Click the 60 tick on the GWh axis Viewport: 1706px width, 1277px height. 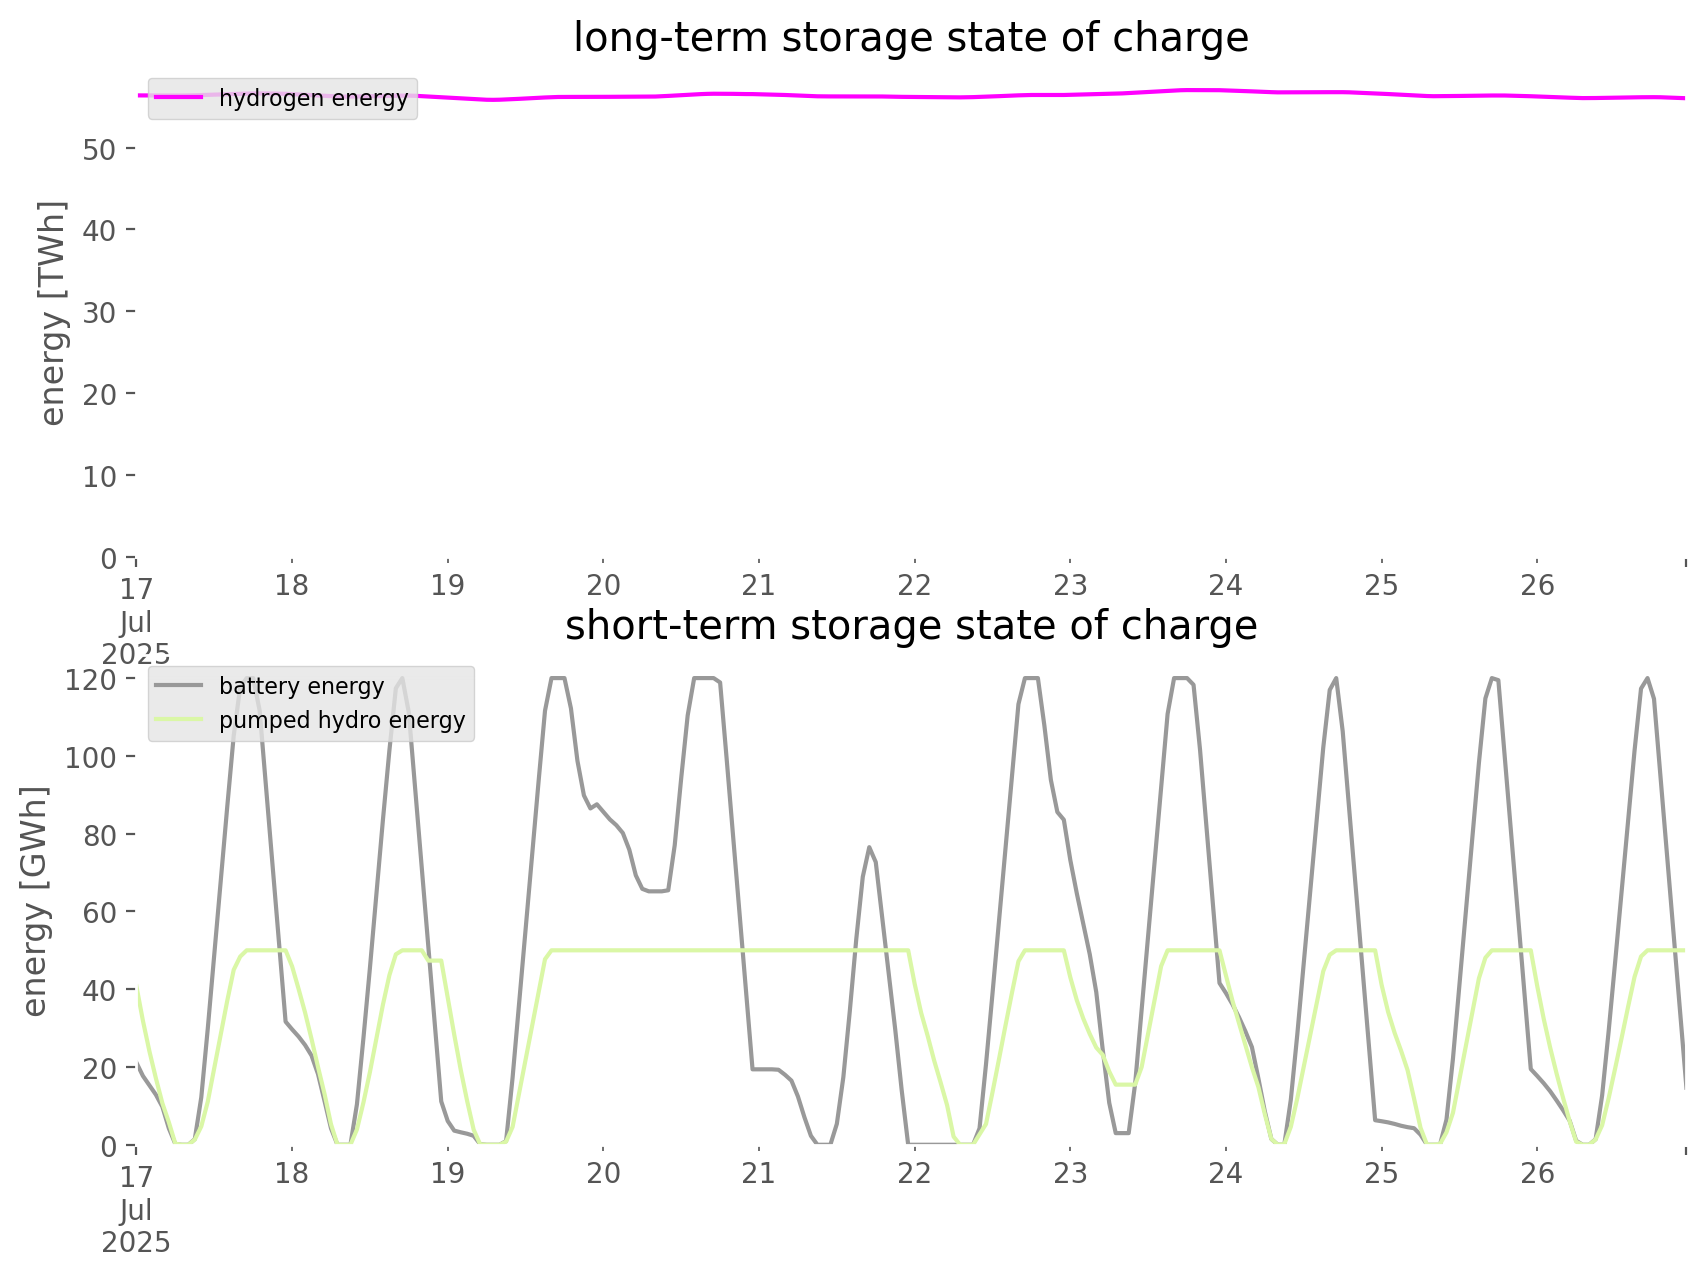coord(100,912)
